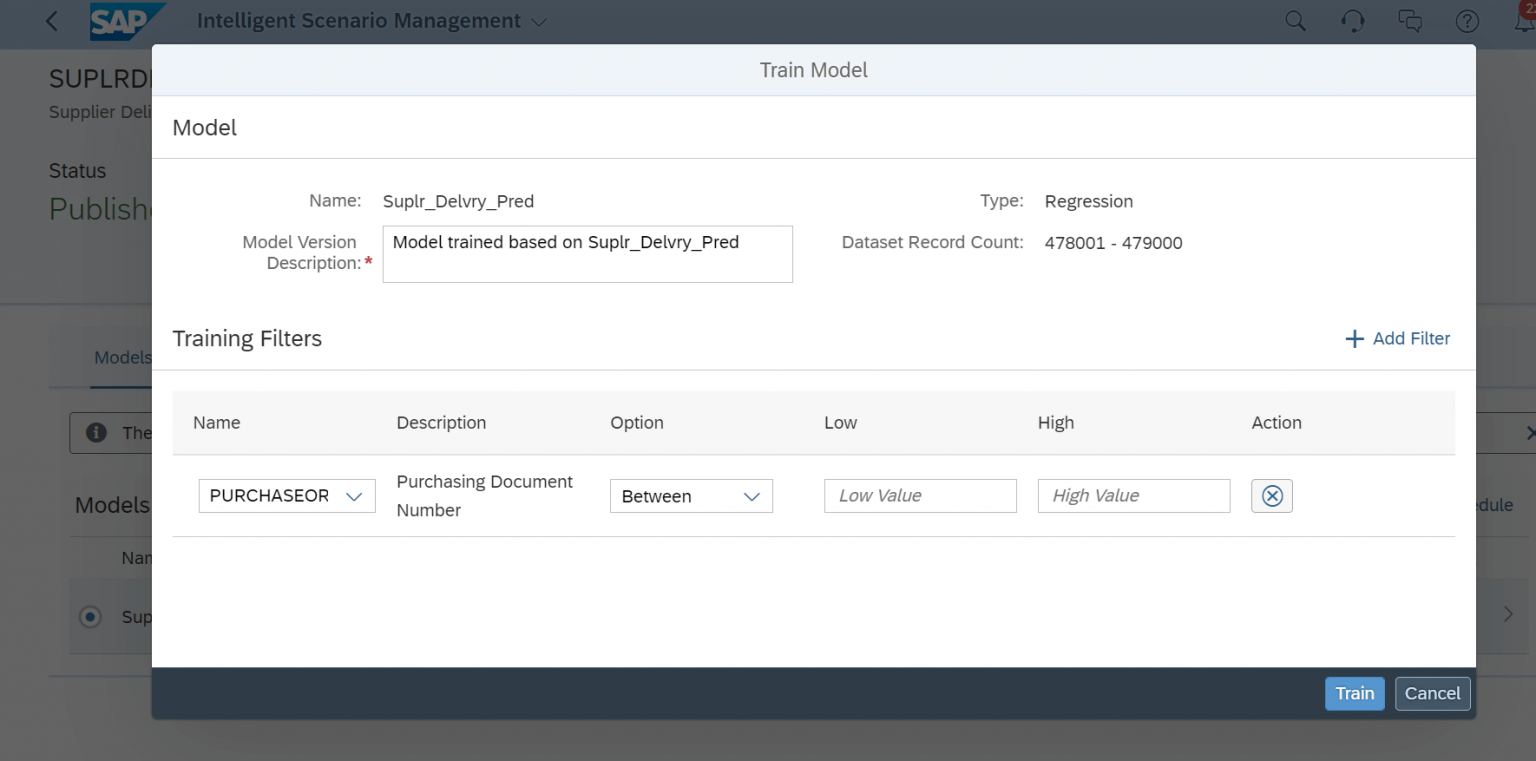1536x761 pixels.
Task: Open the help question mark icon
Action: pyautogui.click(x=1467, y=20)
